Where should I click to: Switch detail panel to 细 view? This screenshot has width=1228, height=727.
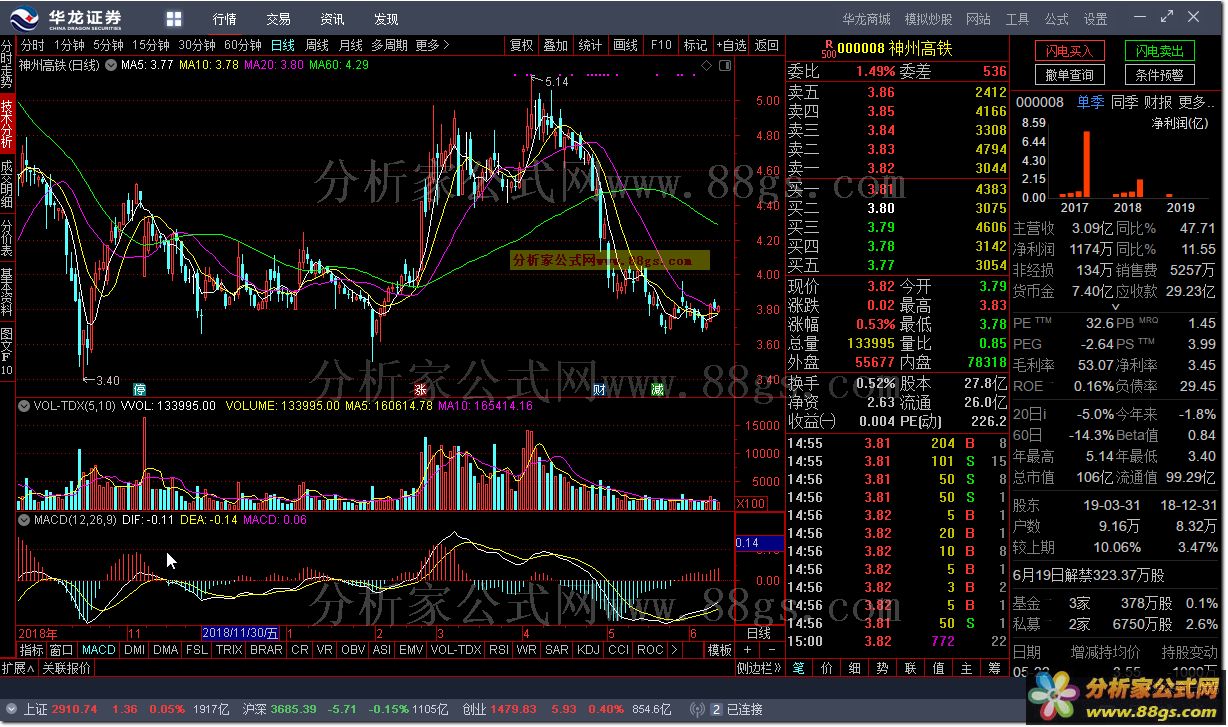point(855,668)
